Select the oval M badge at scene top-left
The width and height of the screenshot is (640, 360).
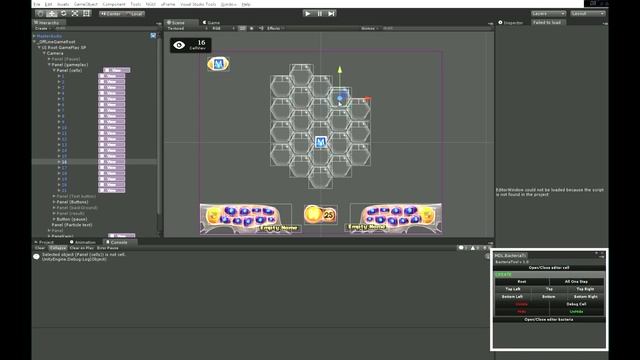(x=218, y=64)
